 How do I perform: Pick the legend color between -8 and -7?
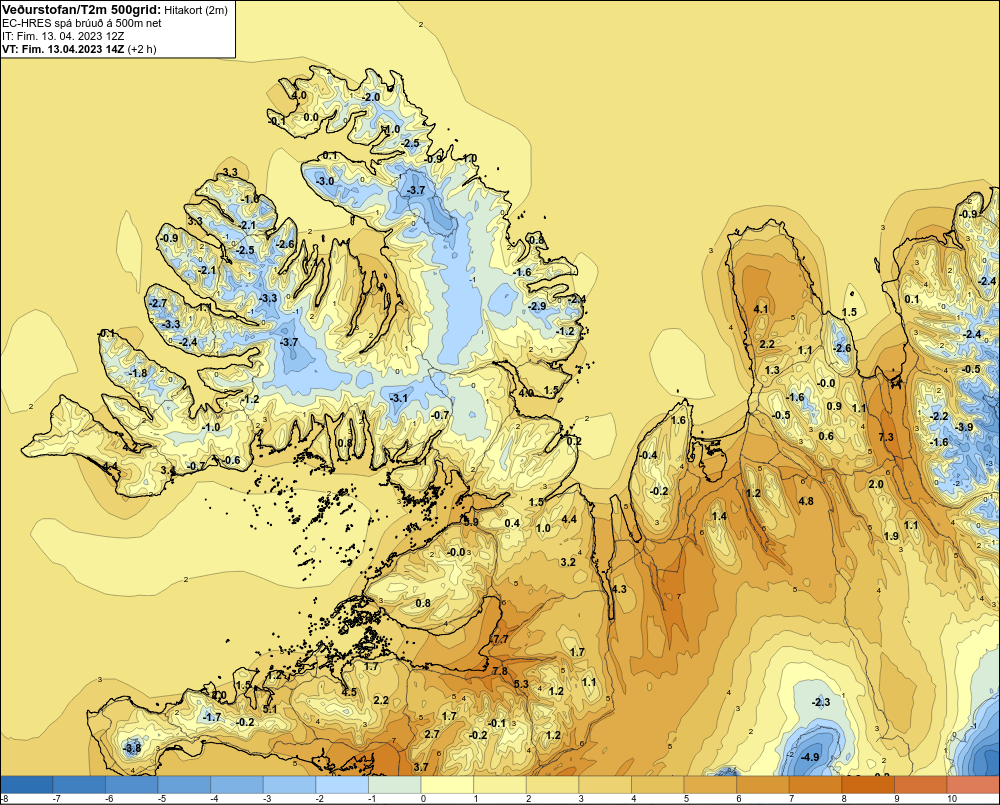coord(27,784)
